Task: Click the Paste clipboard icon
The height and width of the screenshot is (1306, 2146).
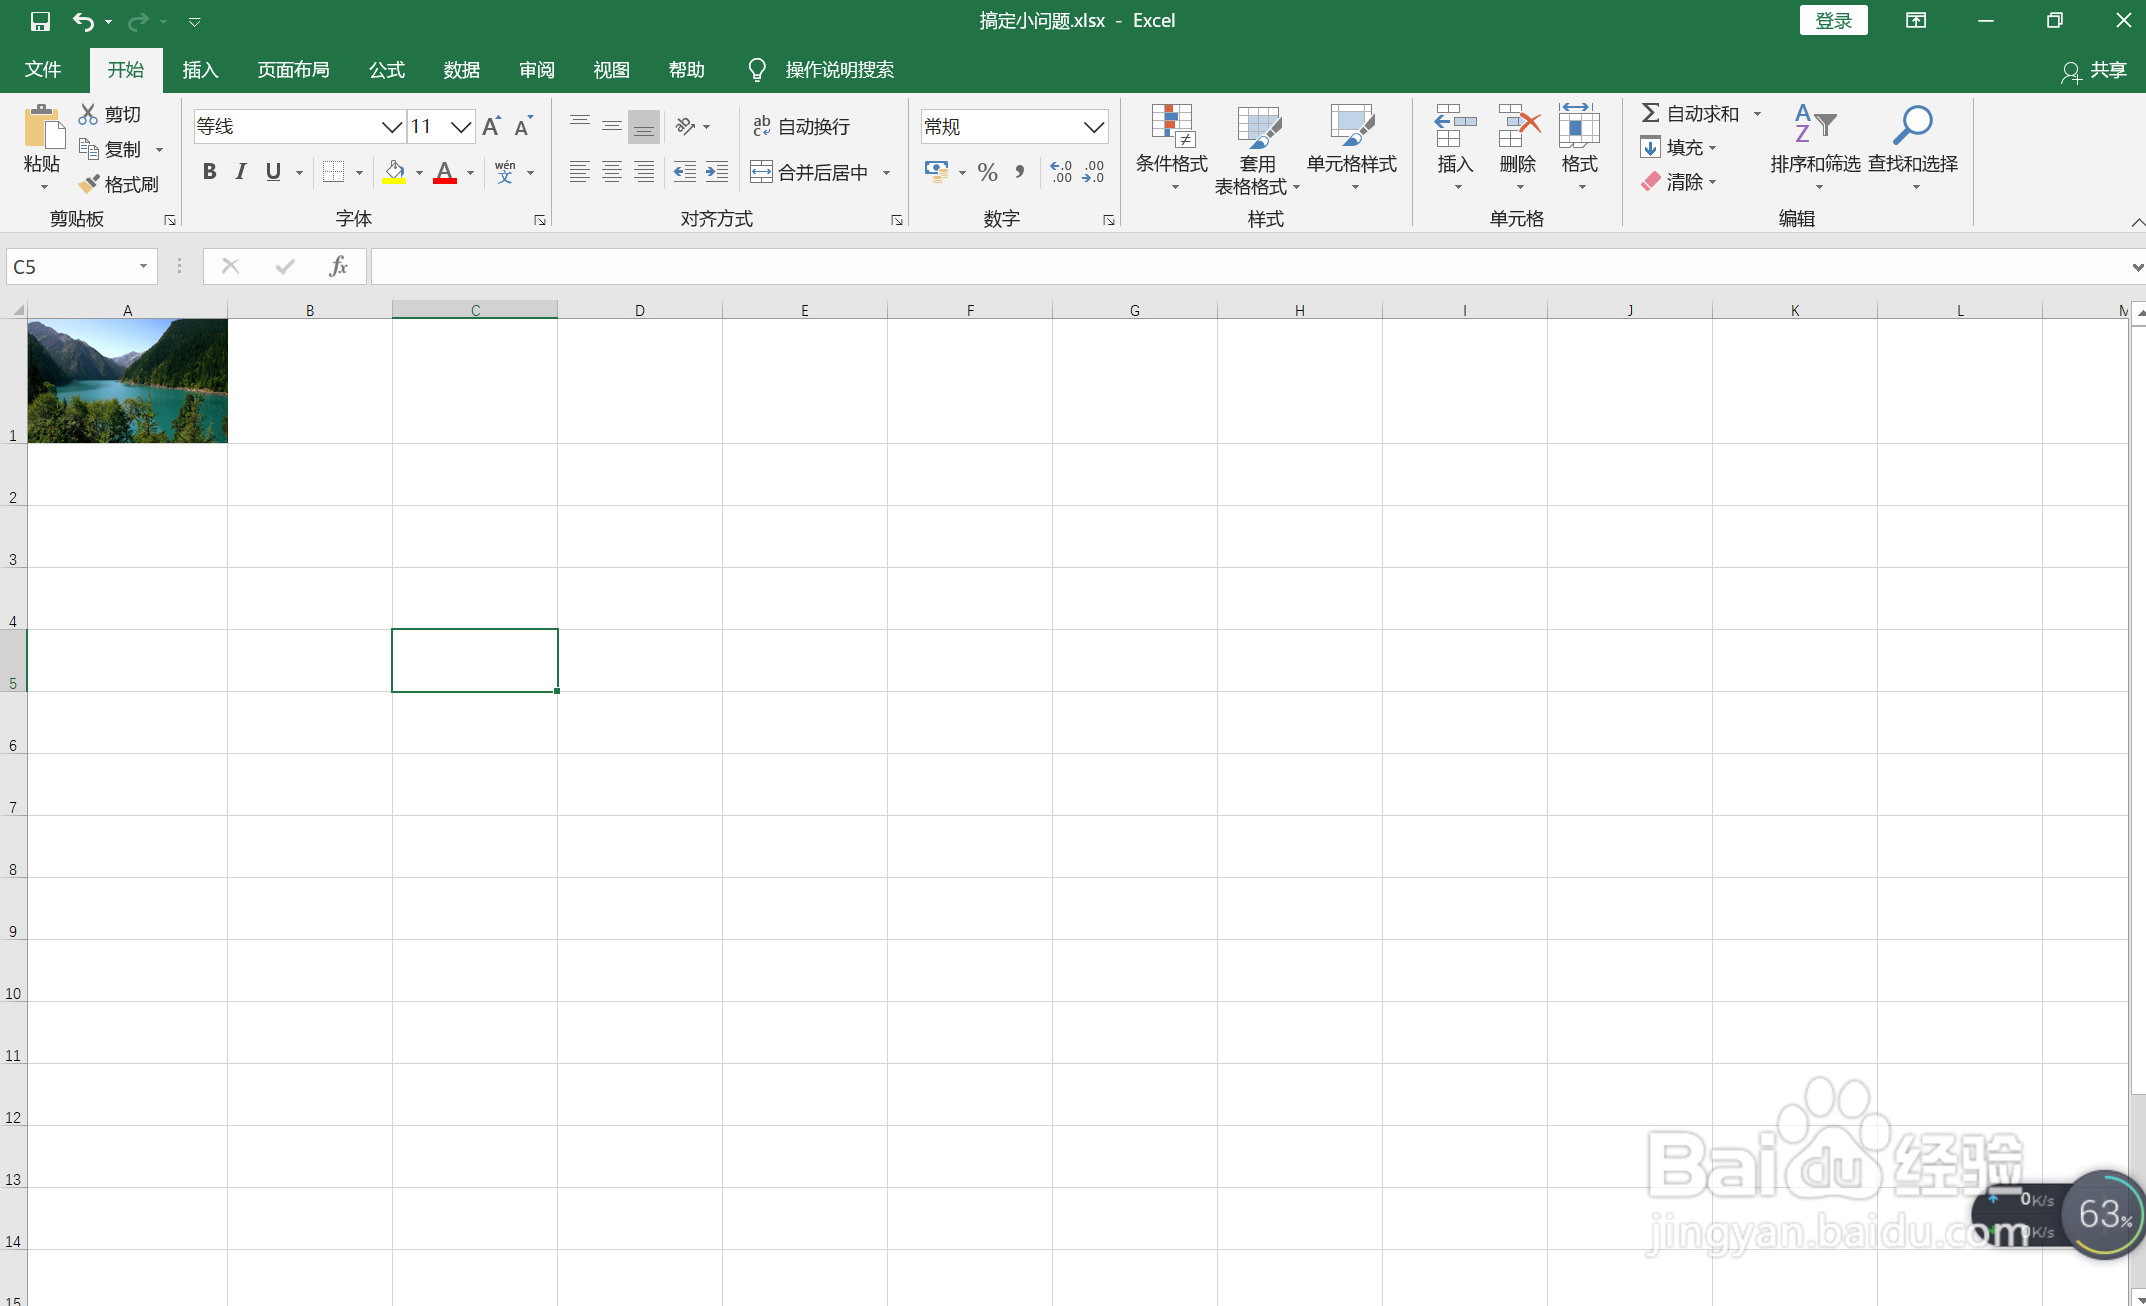Action: click(43, 127)
